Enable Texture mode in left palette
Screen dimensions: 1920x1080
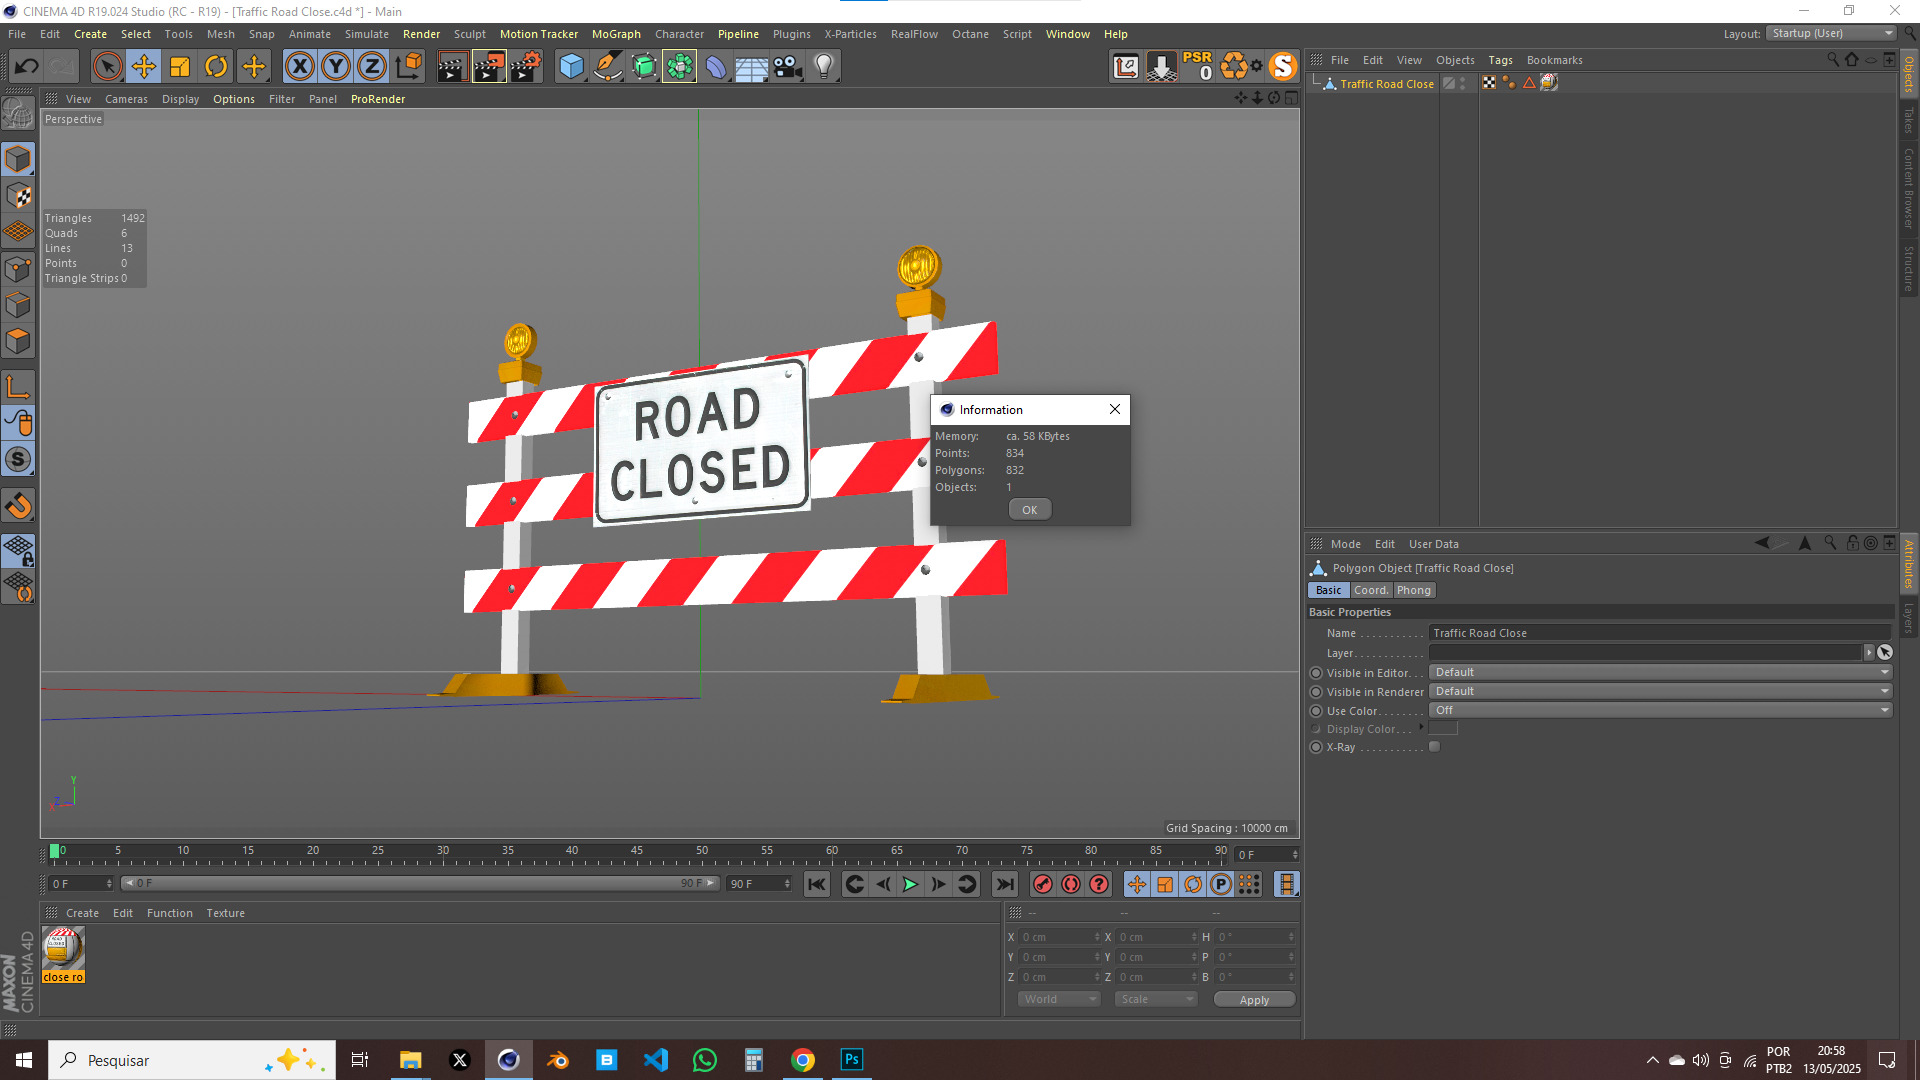(18, 195)
